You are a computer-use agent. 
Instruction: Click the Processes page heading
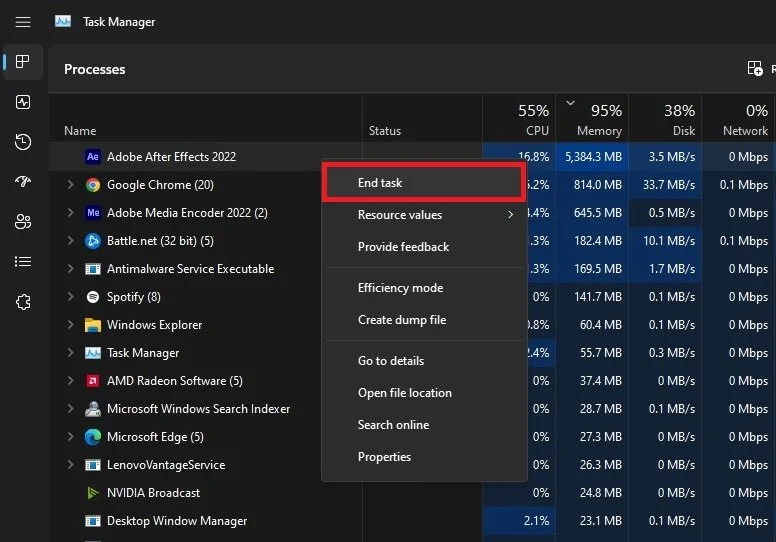pos(95,69)
